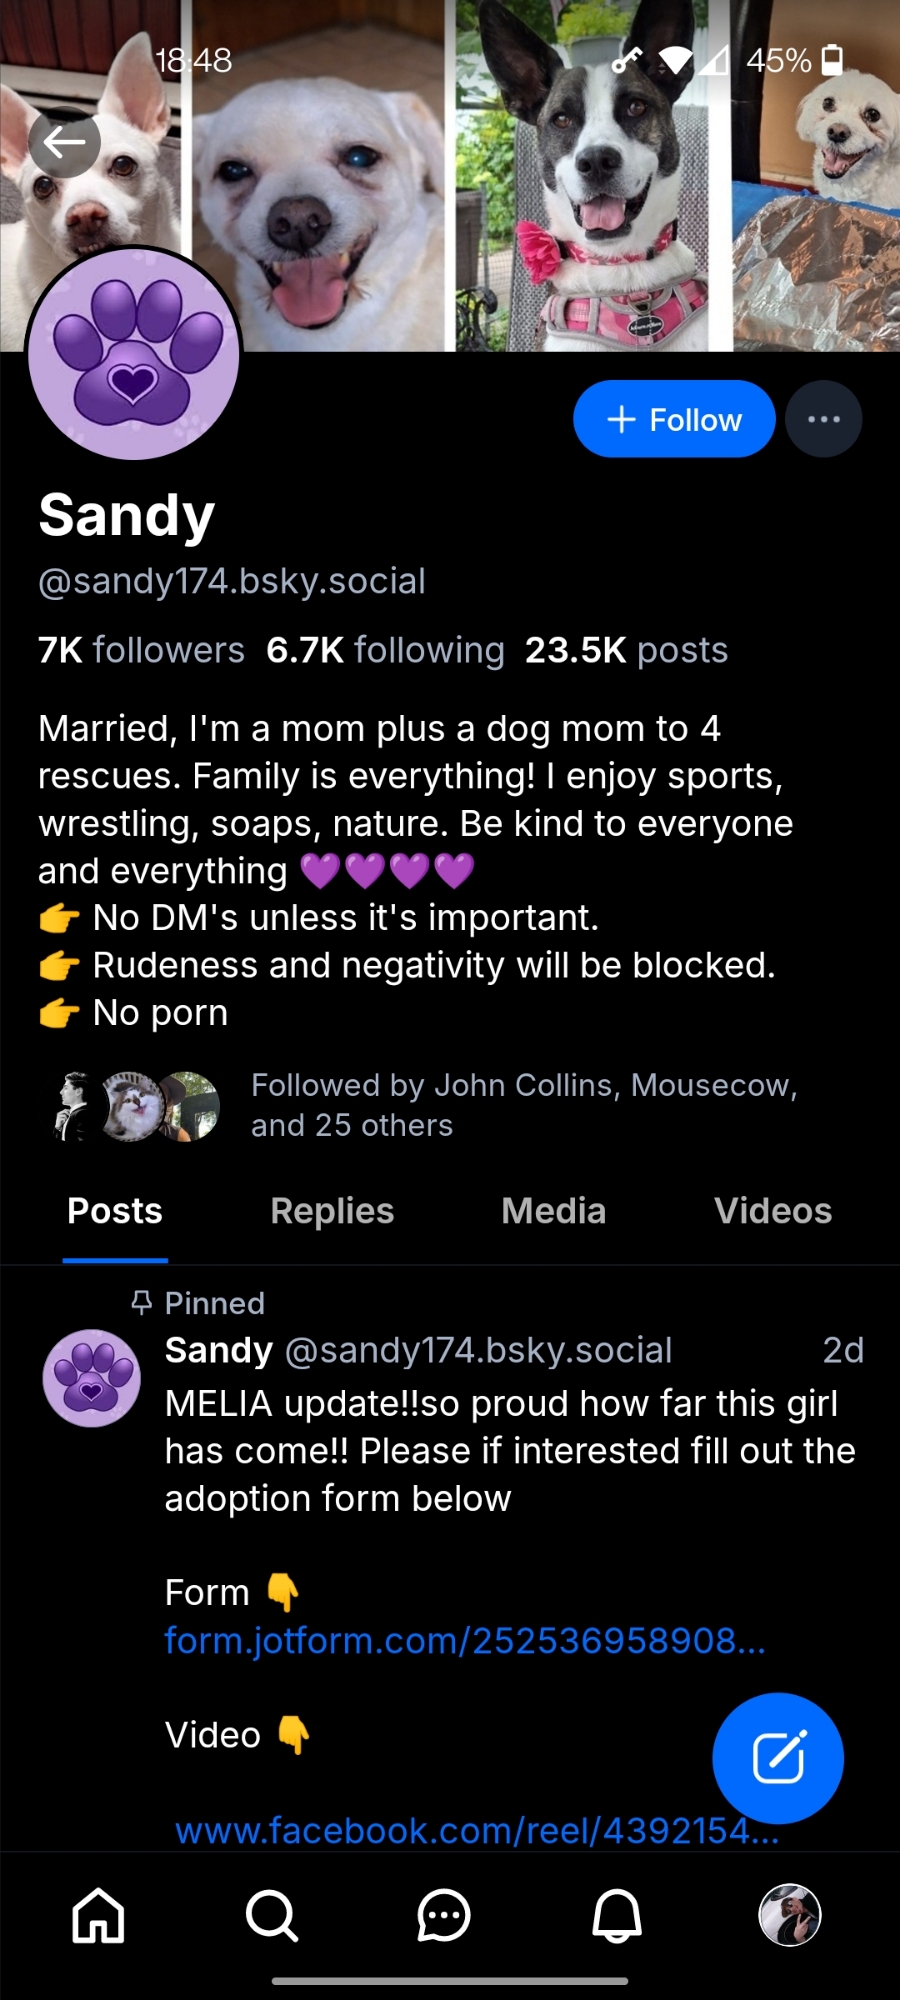Open the Facebook reel link
The height and width of the screenshot is (2000, 900).
click(477, 1830)
